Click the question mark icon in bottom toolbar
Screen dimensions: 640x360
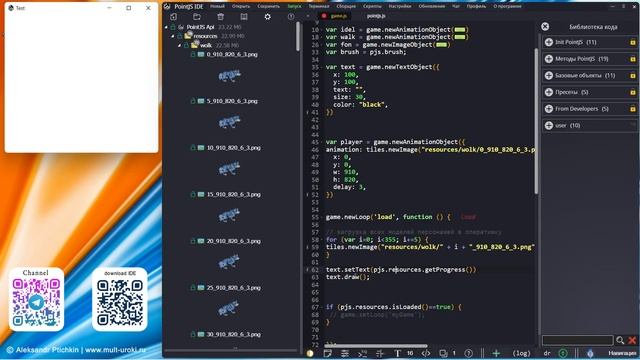[469, 353]
